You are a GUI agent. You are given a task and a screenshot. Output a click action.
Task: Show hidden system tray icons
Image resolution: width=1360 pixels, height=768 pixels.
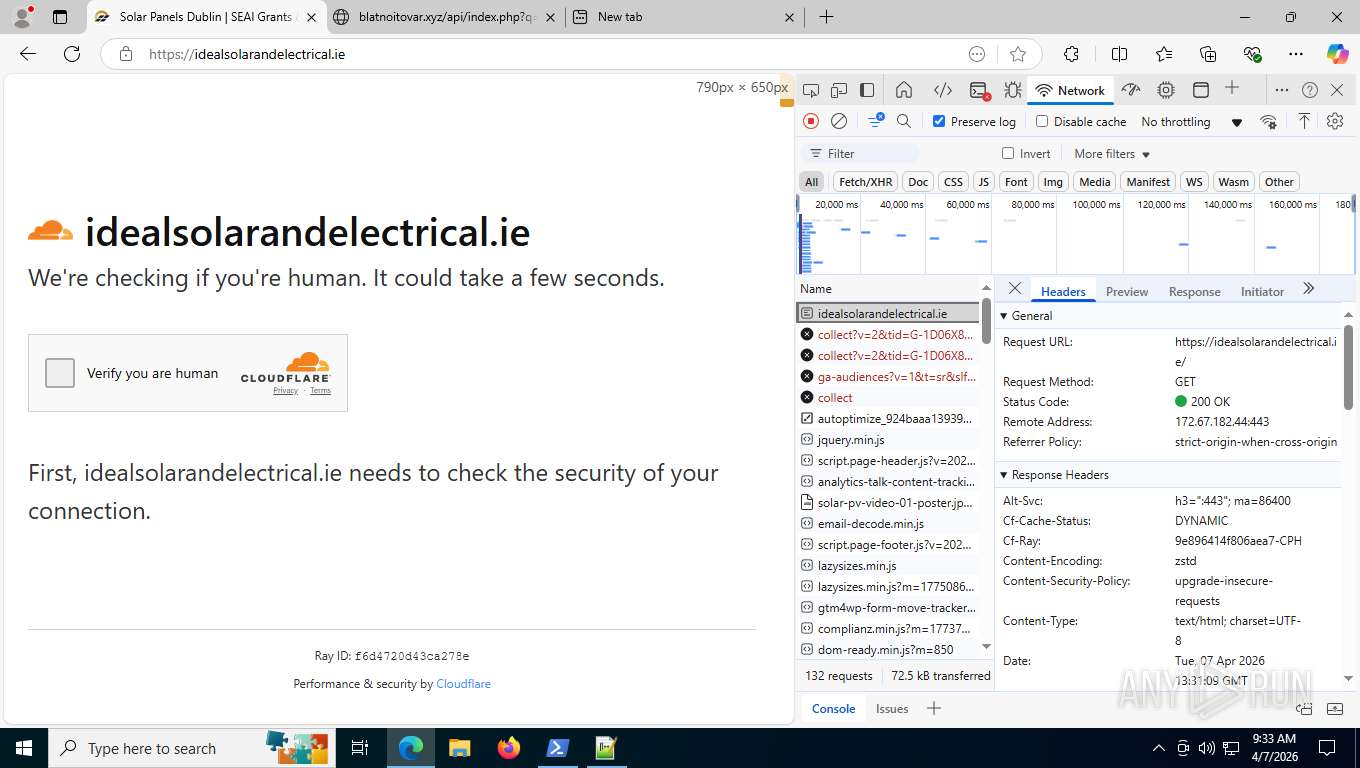(x=1159, y=748)
